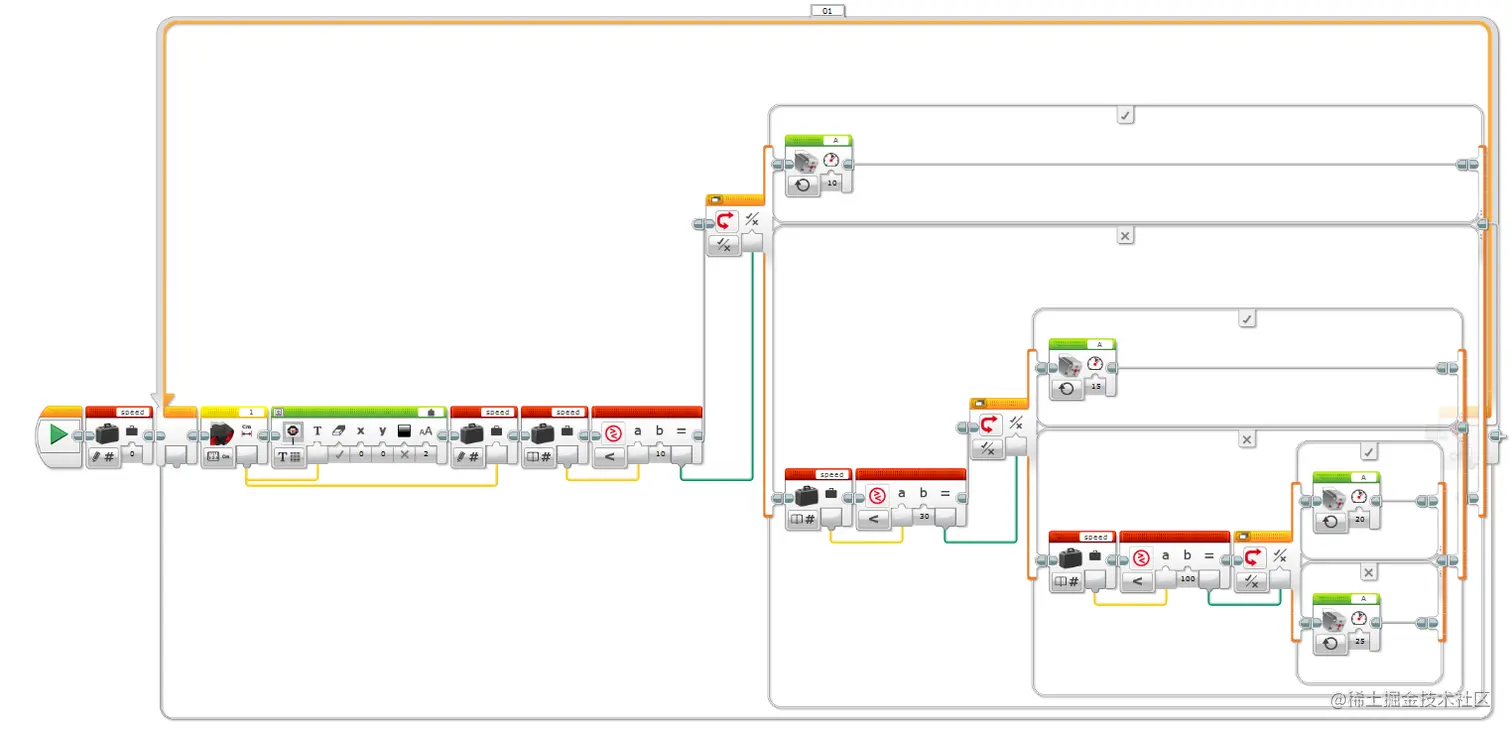Image resolution: width=1512 pixels, height=731 pixels.
Task: Click the compare icon on threshold 10 block
Action: [x=612, y=433]
